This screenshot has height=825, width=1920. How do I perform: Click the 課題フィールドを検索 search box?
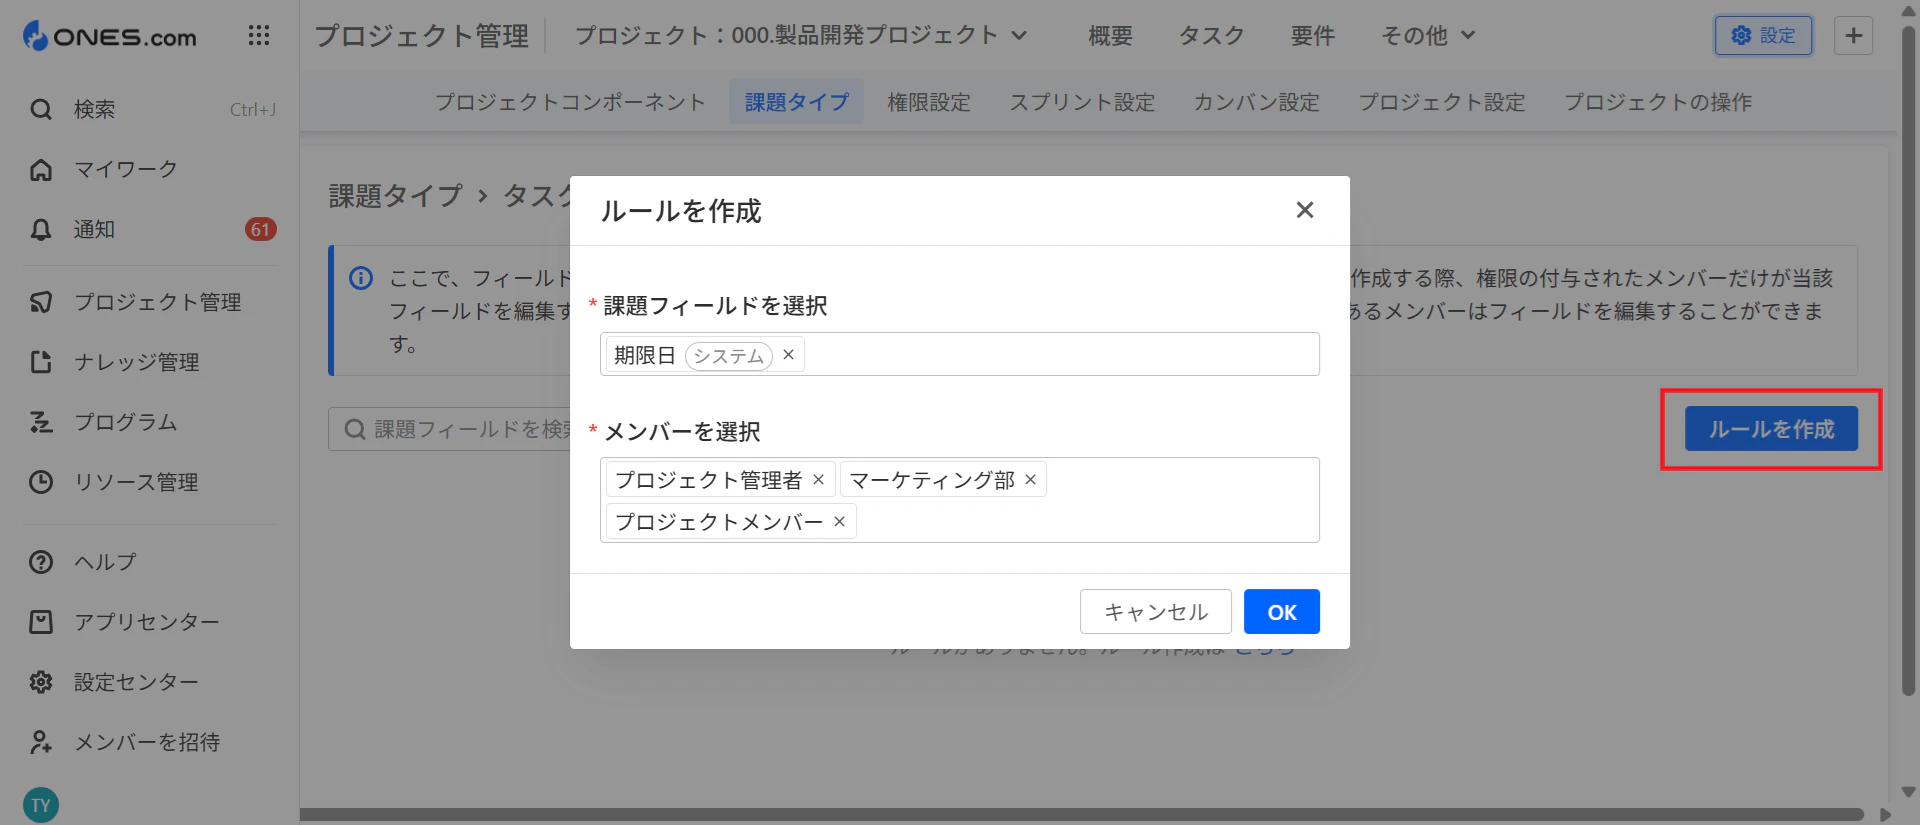450,429
